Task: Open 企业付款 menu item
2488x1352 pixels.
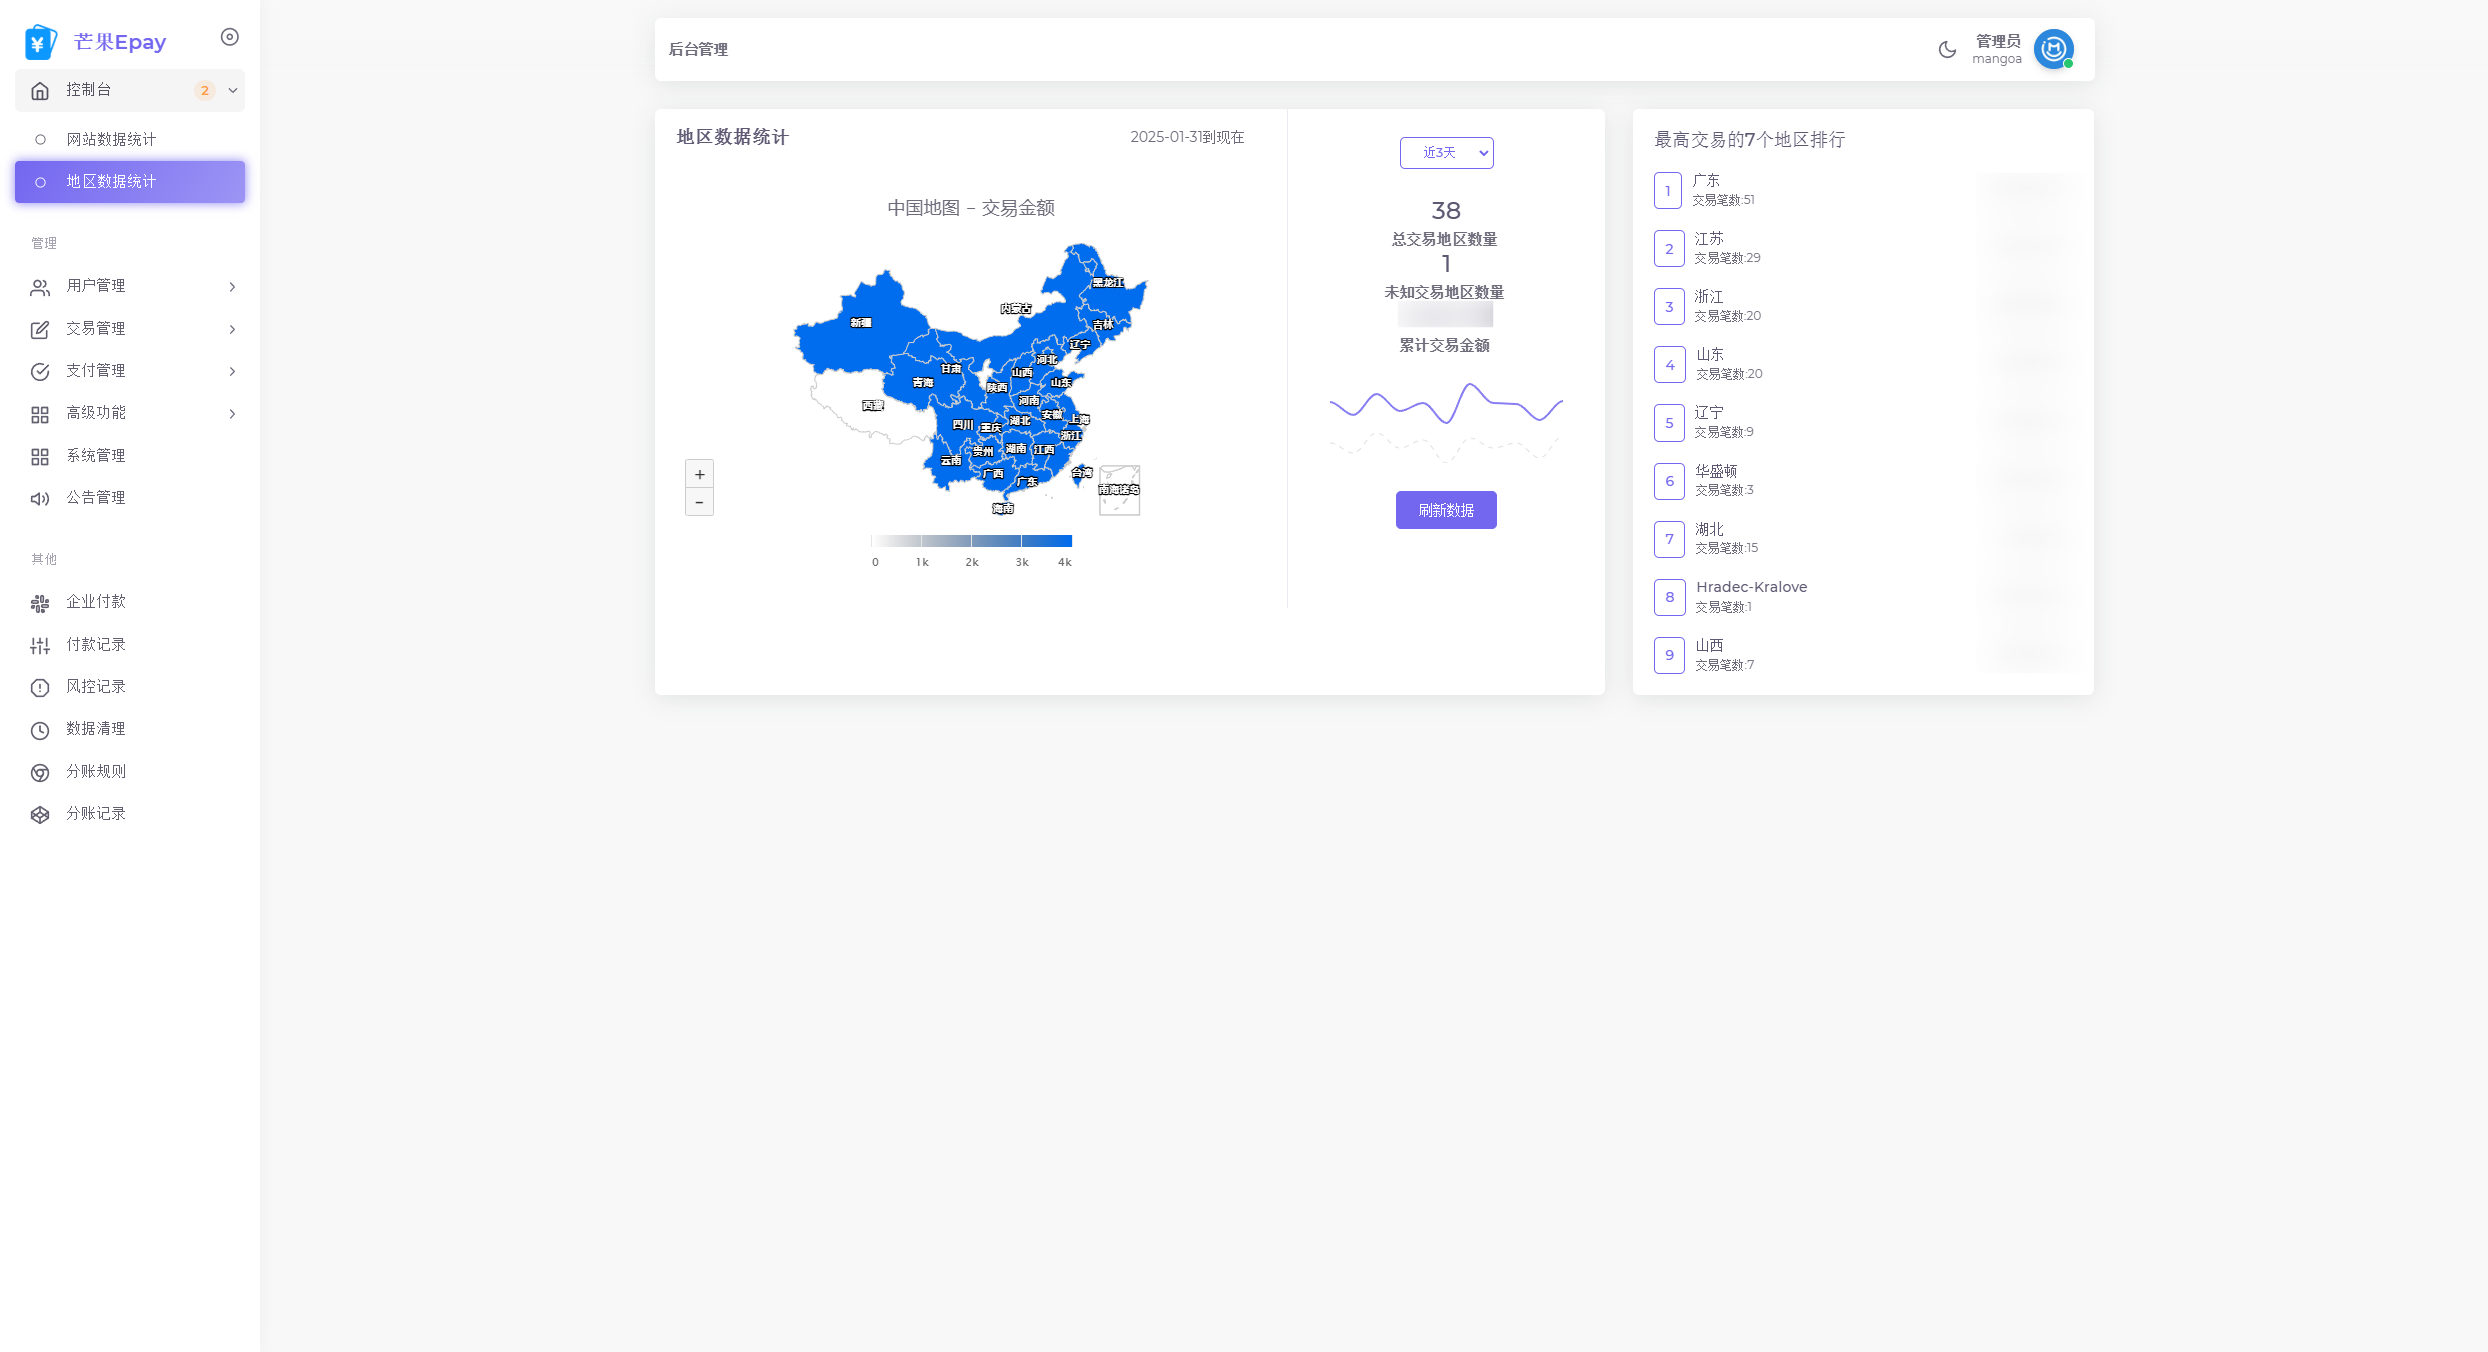Action: pos(130,602)
